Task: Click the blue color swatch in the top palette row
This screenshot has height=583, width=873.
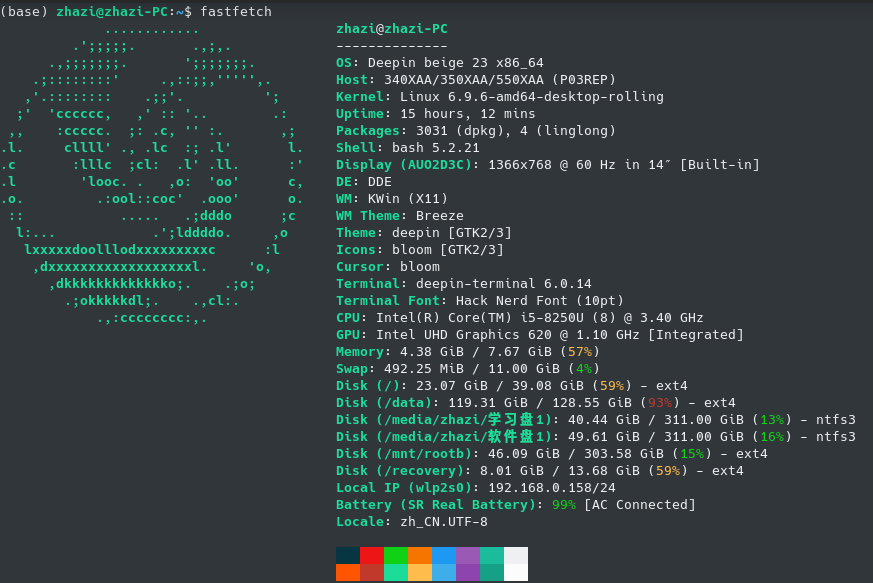Action: coord(444,555)
